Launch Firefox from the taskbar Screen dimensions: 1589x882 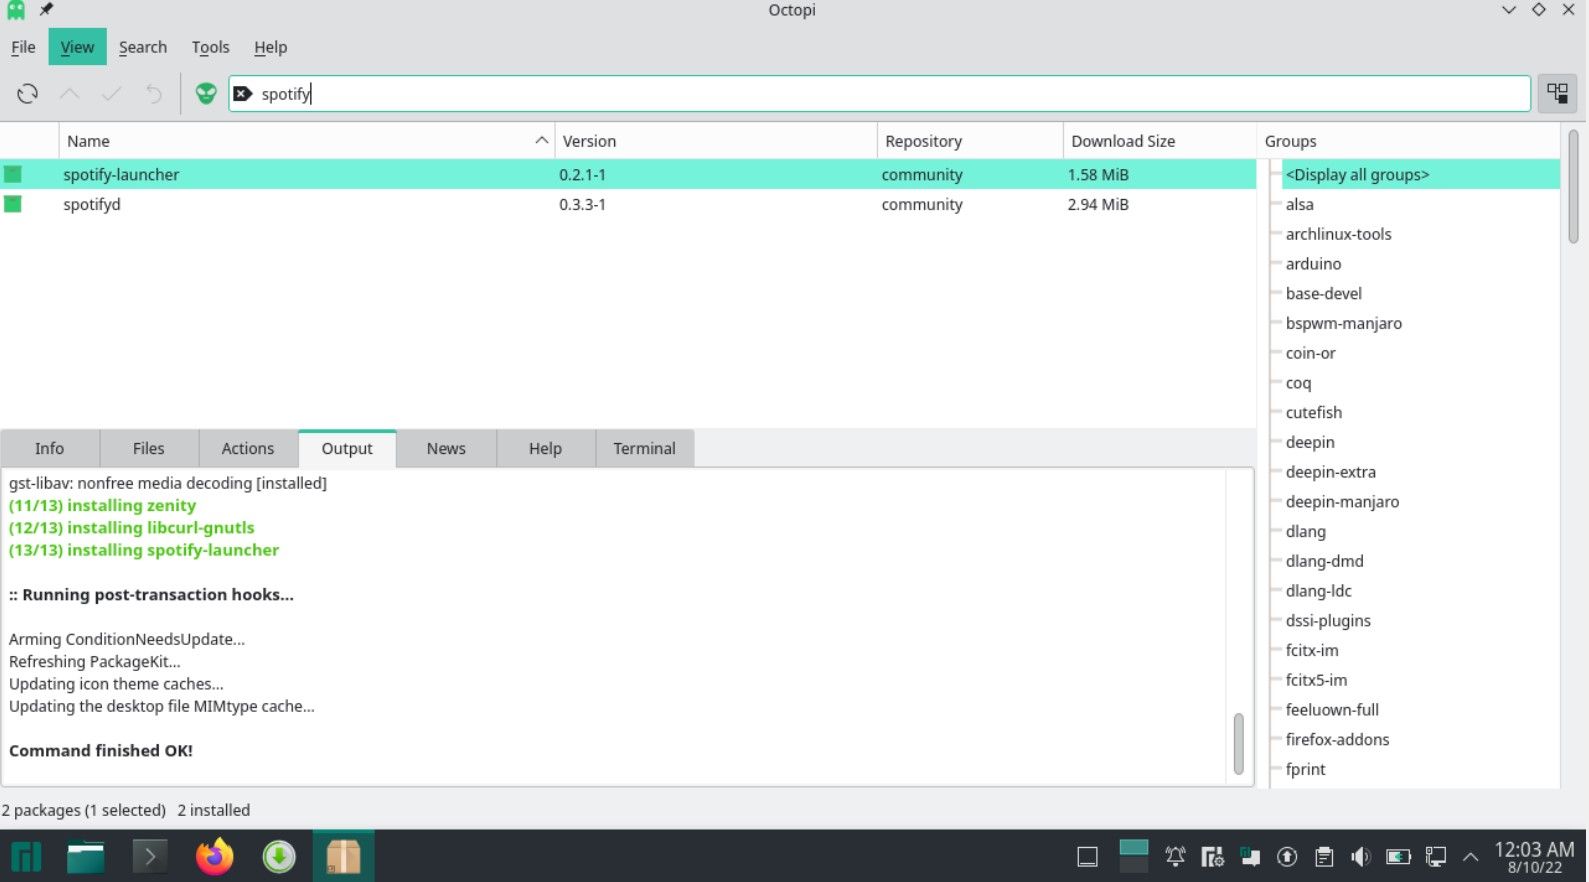214,857
